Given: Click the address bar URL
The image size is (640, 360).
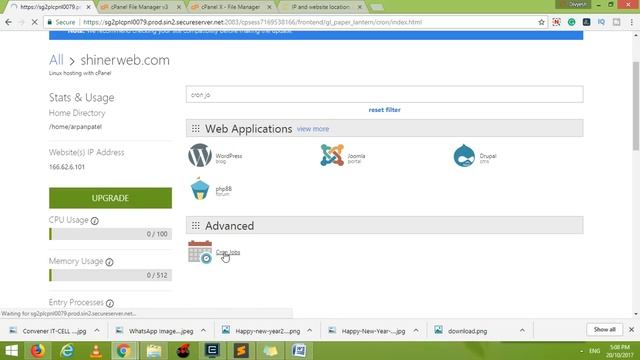Looking at the screenshot, I should [252, 22].
